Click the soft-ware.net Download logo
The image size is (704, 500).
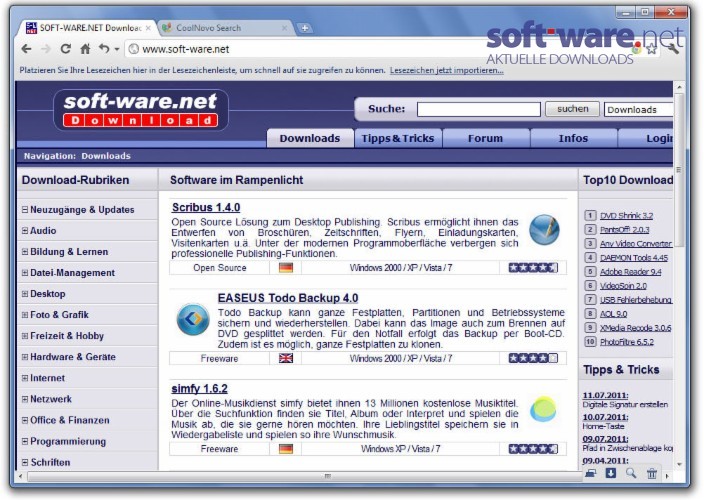click(141, 110)
